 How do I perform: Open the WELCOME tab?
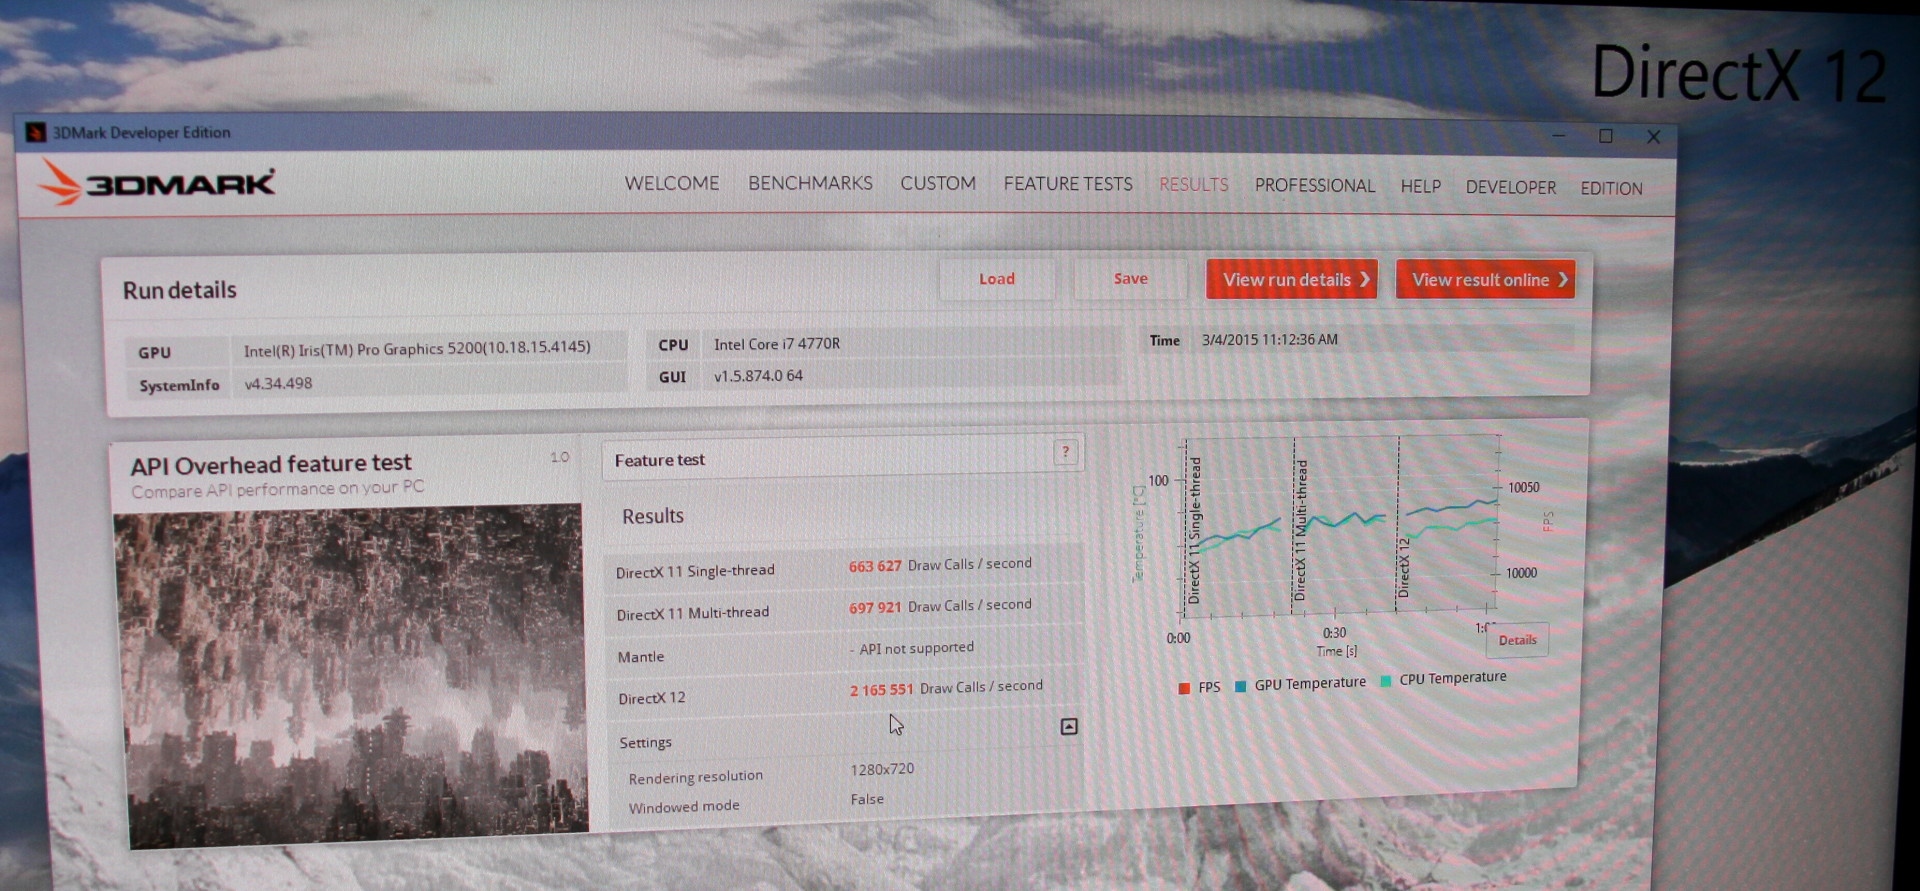pyautogui.click(x=672, y=183)
